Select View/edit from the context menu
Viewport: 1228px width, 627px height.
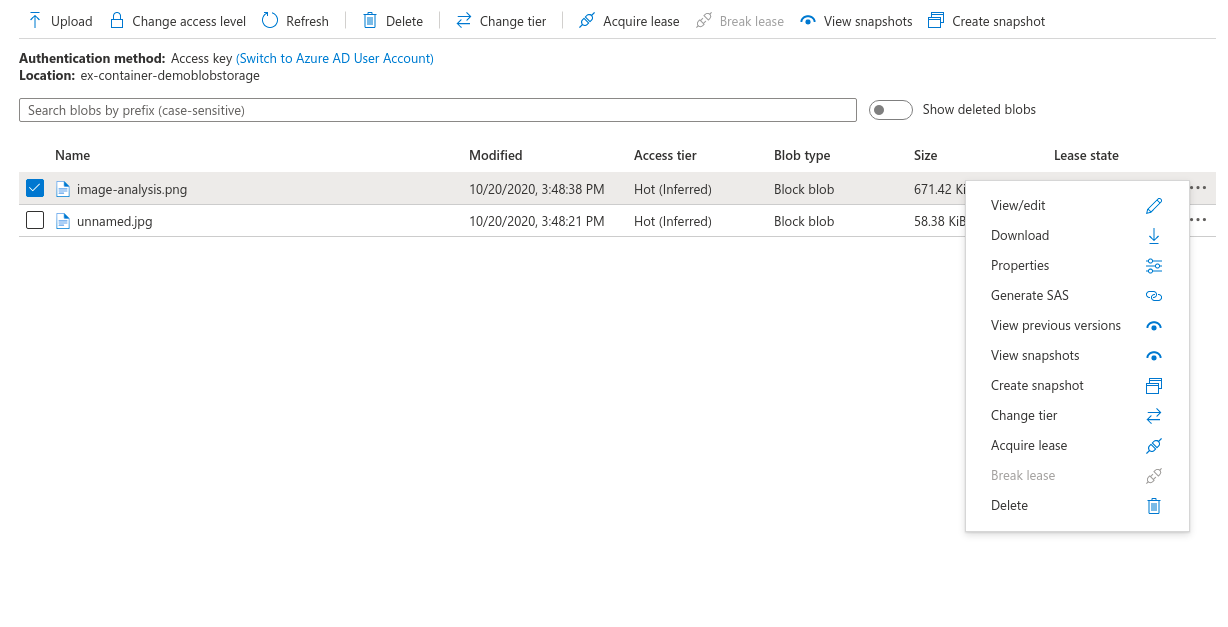[1017, 205]
